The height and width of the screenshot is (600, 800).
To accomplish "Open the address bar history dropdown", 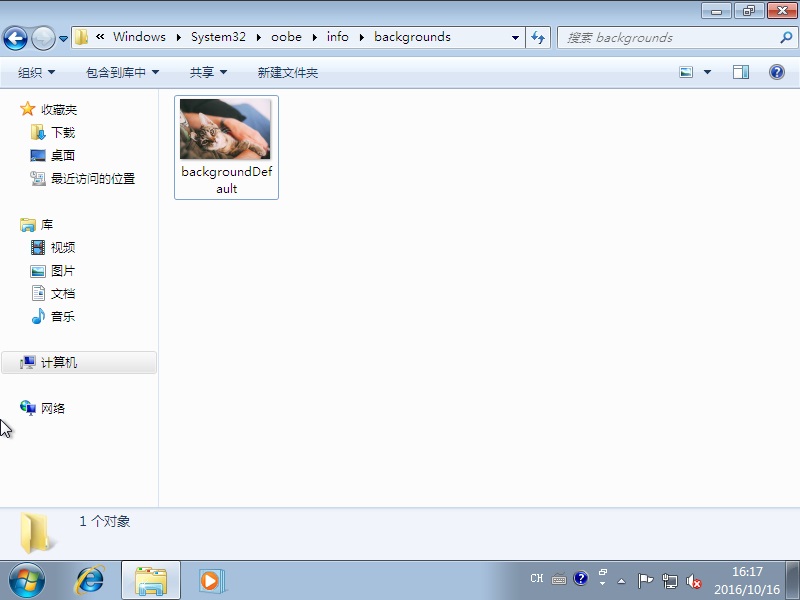I will click(515, 37).
